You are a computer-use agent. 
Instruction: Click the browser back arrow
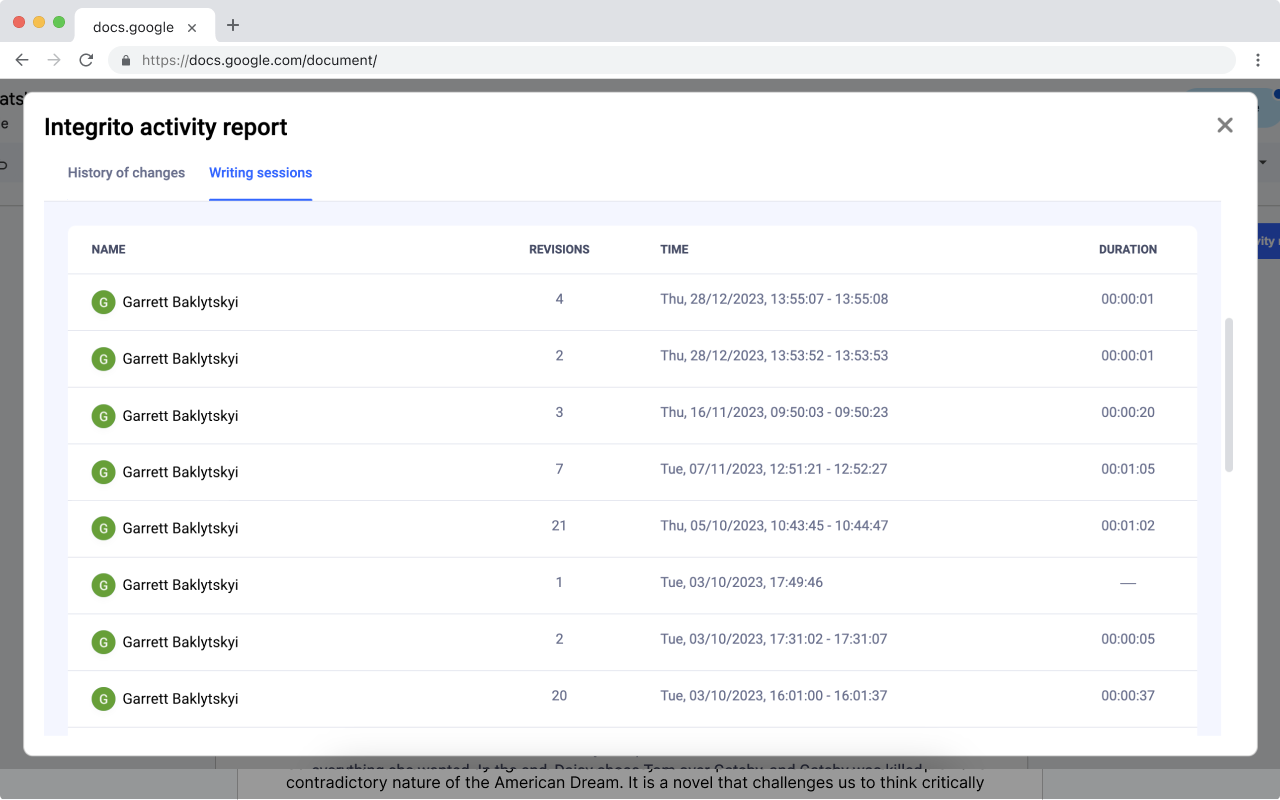click(x=22, y=60)
